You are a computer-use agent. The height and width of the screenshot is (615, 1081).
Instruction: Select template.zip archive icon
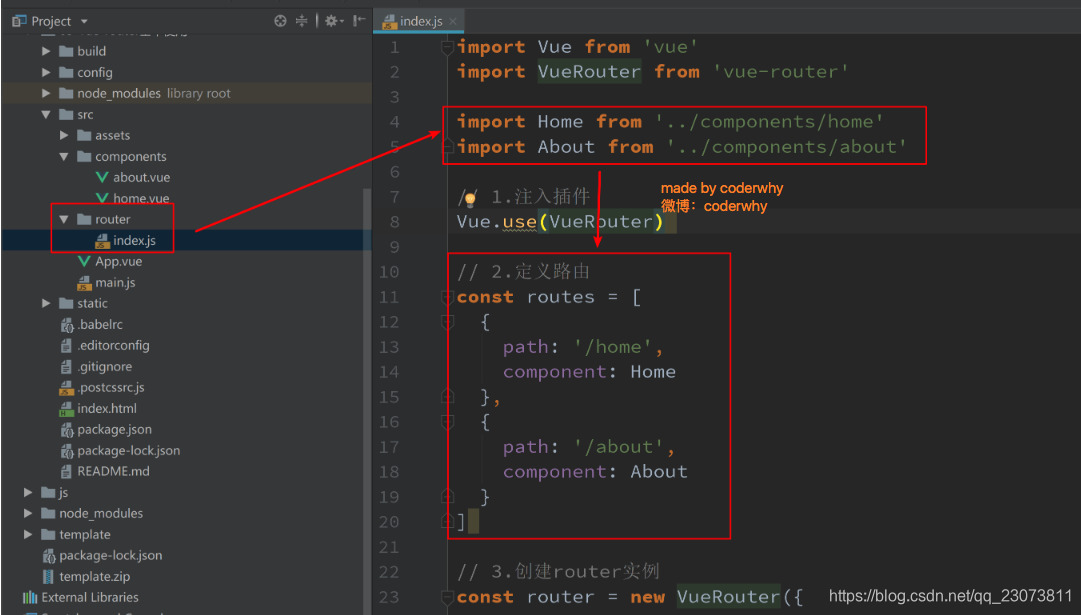(x=48, y=576)
